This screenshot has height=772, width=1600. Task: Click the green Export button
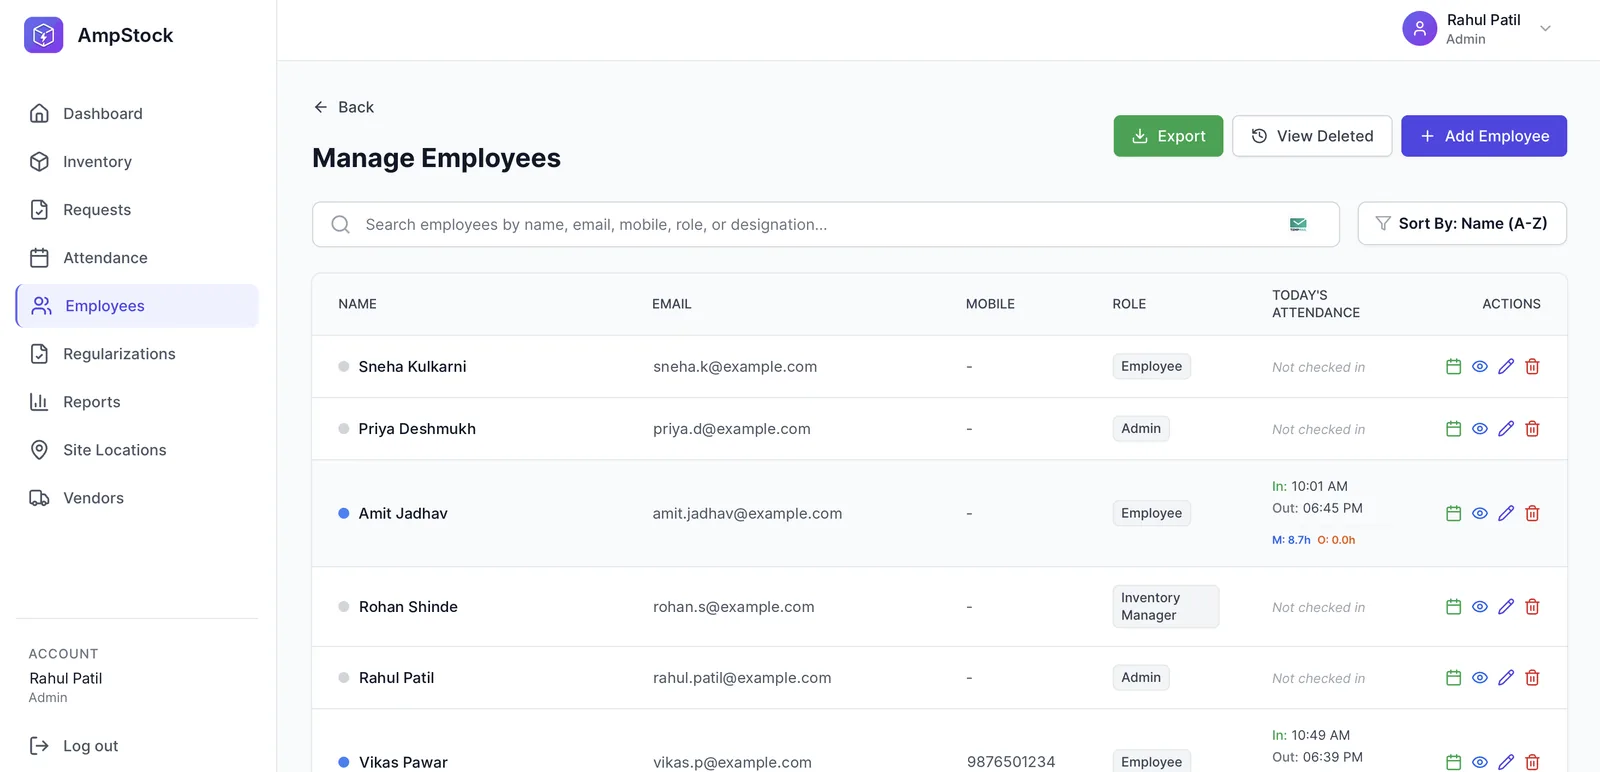(x=1168, y=136)
